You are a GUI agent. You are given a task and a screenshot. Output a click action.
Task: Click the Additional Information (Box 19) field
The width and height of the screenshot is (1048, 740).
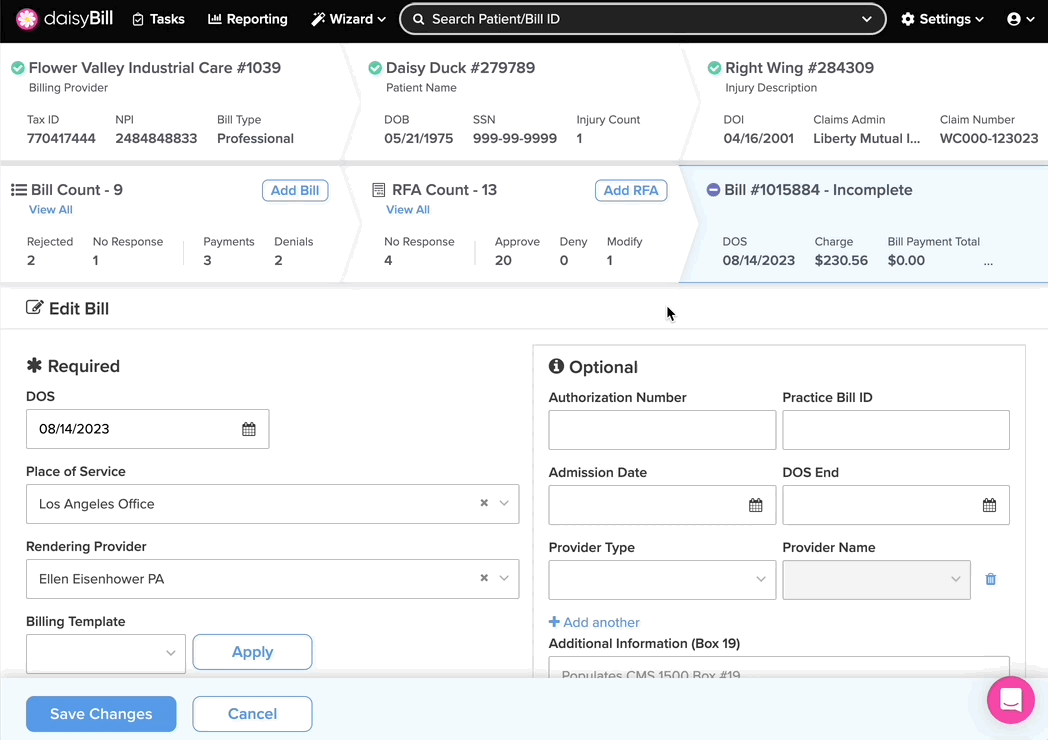(x=779, y=667)
